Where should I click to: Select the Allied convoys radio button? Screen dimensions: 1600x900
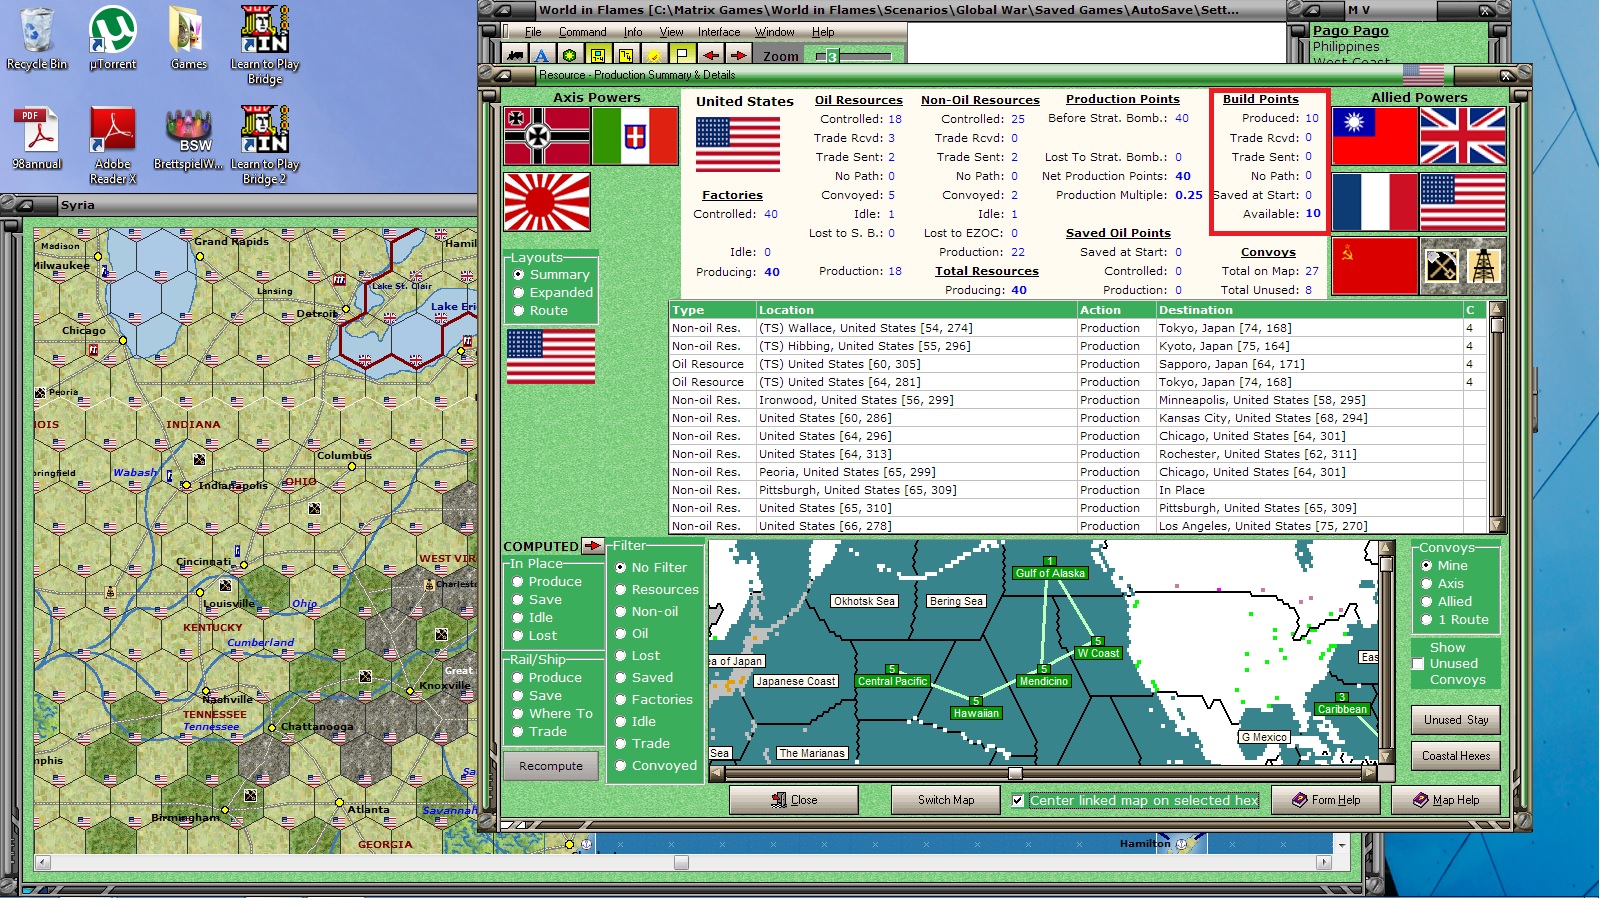pyautogui.click(x=1428, y=601)
